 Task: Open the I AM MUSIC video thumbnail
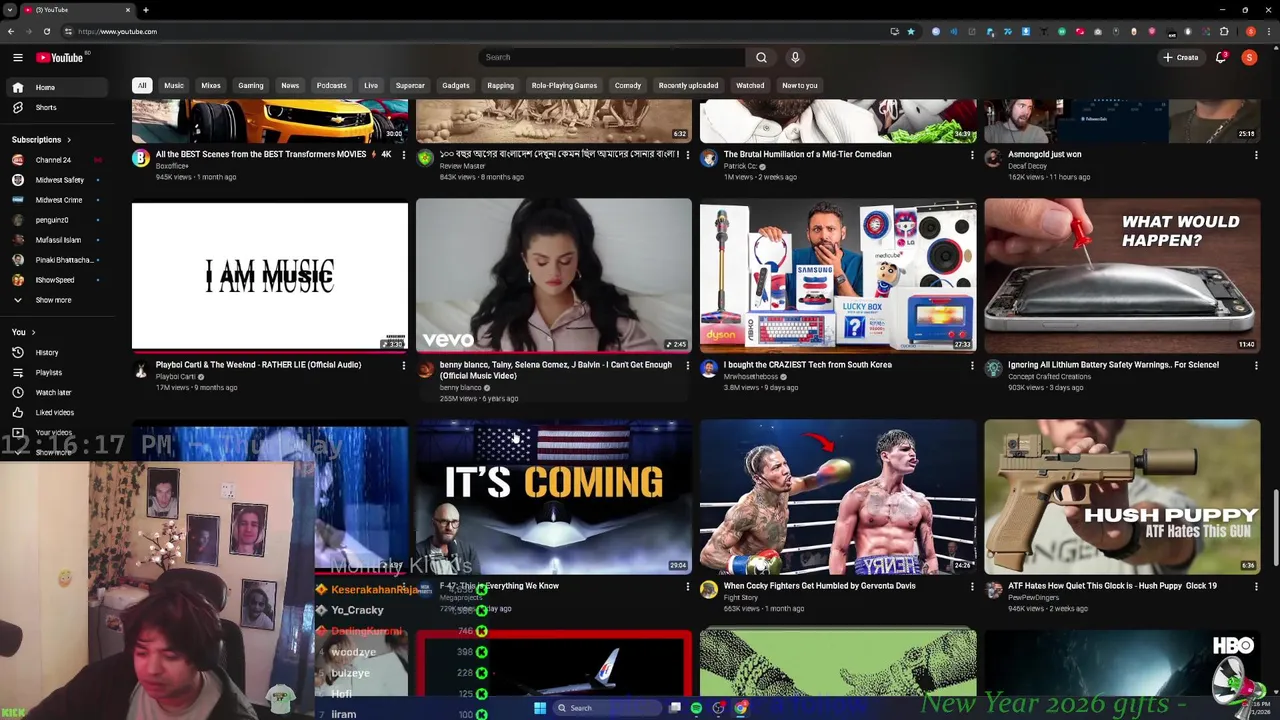pyautogui.click(x=270, y=276)
